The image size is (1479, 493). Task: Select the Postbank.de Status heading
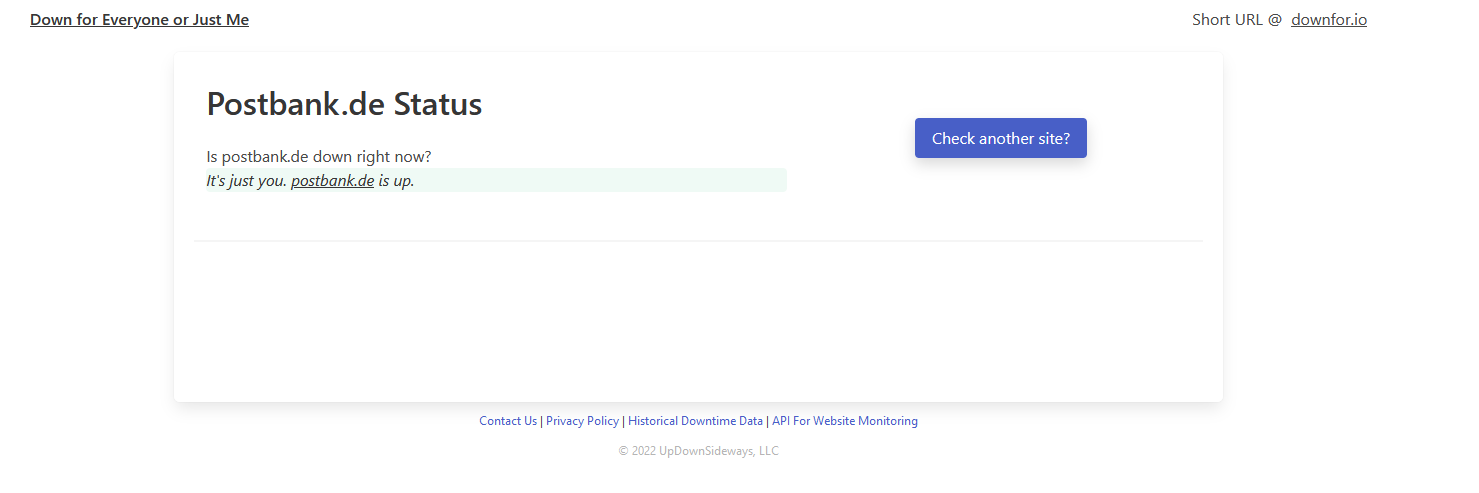pyautogui.click(x=344, y=104)
